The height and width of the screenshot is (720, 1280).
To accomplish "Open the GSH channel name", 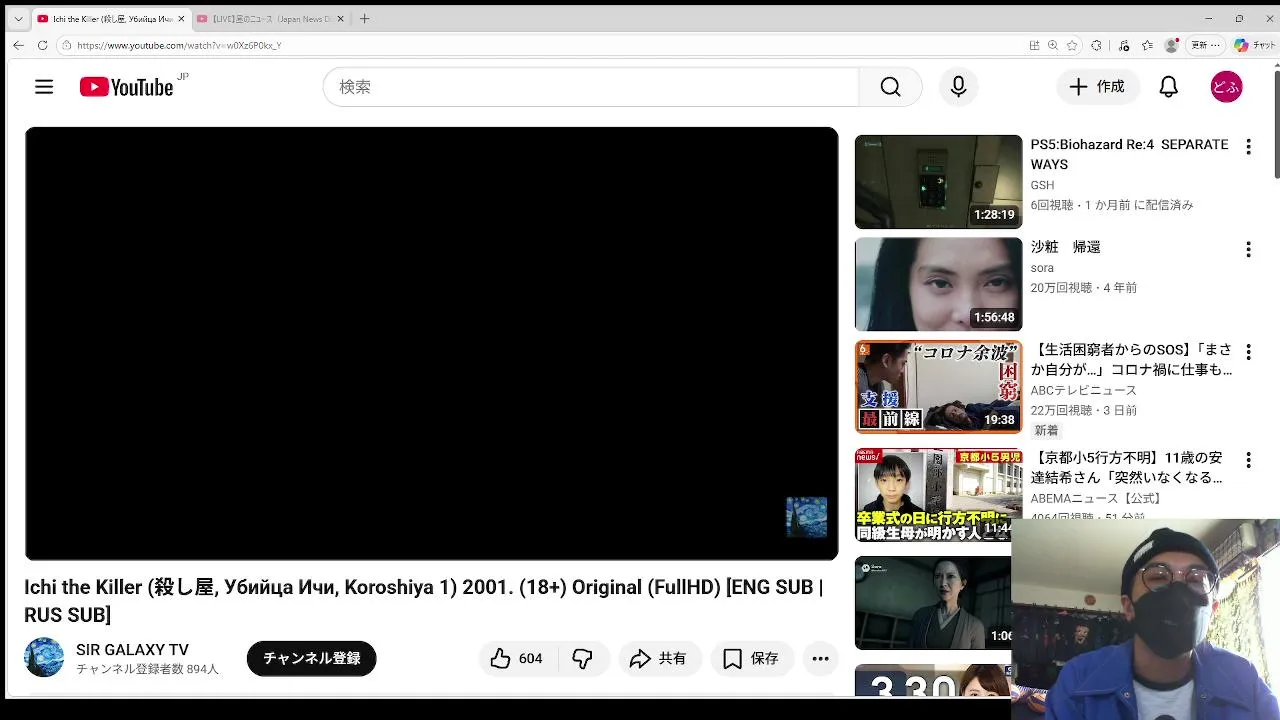I will [x=1042, y=185].
